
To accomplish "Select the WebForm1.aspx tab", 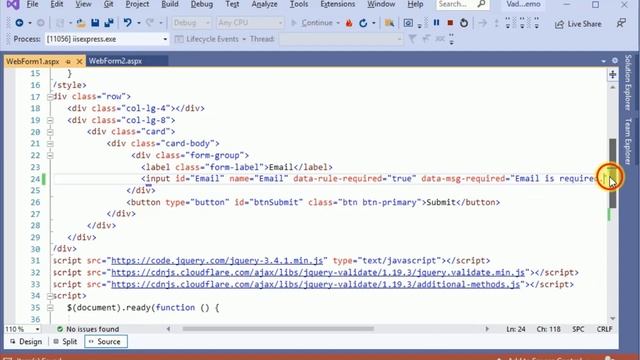I will pos(33,62).
